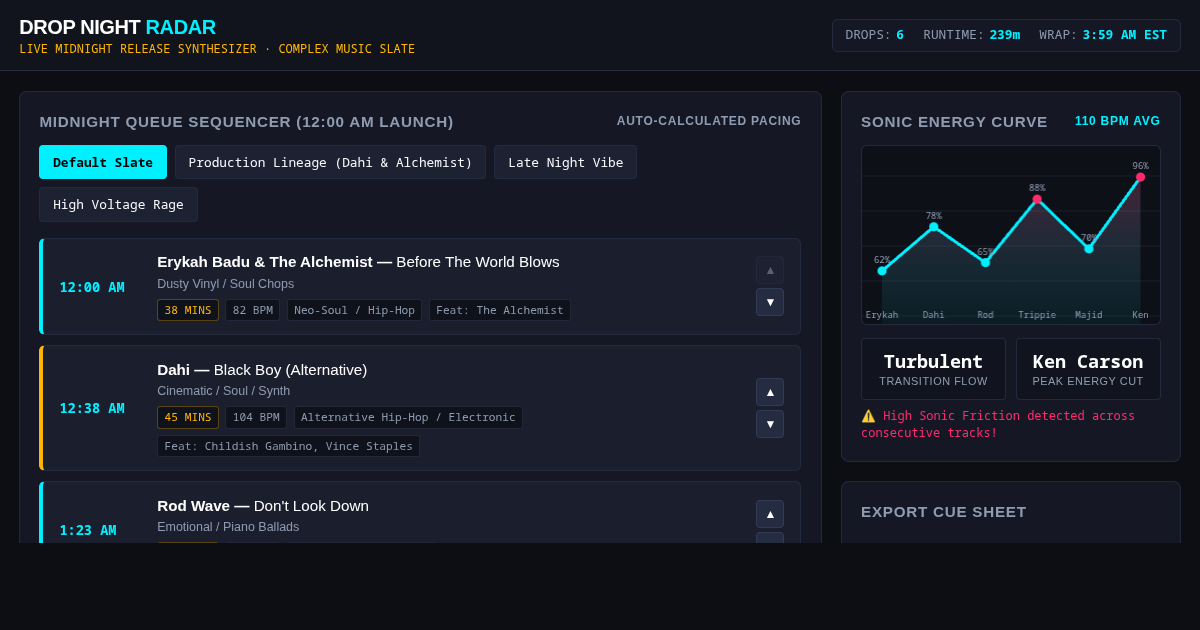Screen dimensions: 1200x630
Task: Click Dahi — Black Boy (Alternative) title
Action: [x=262, y=369]
